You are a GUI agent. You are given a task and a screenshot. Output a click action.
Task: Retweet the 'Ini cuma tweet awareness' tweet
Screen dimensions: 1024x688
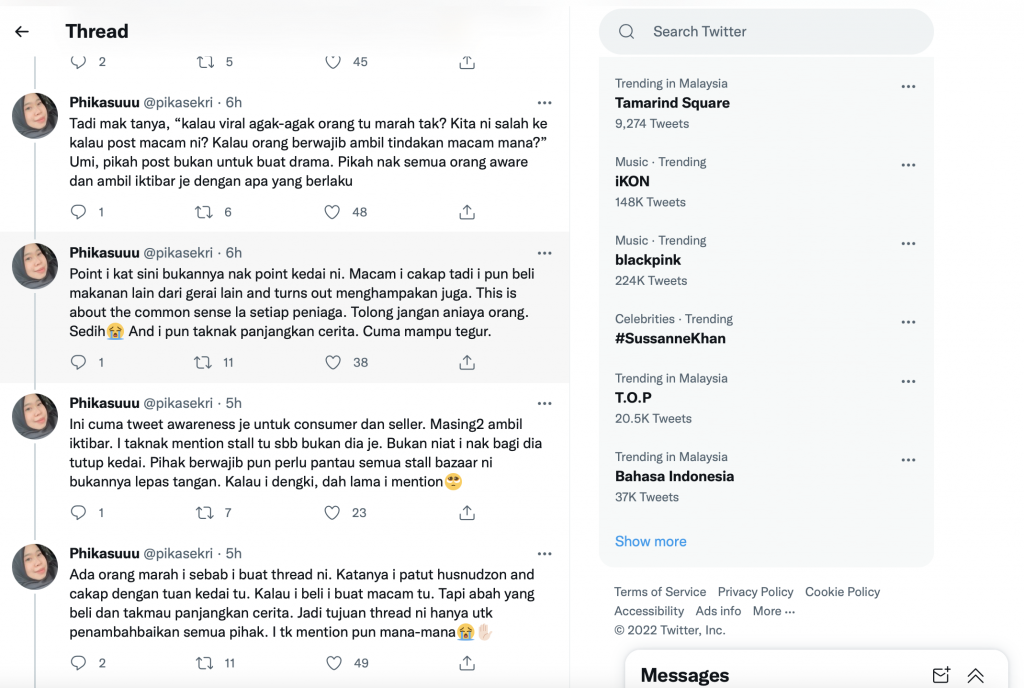coord(203,513)
